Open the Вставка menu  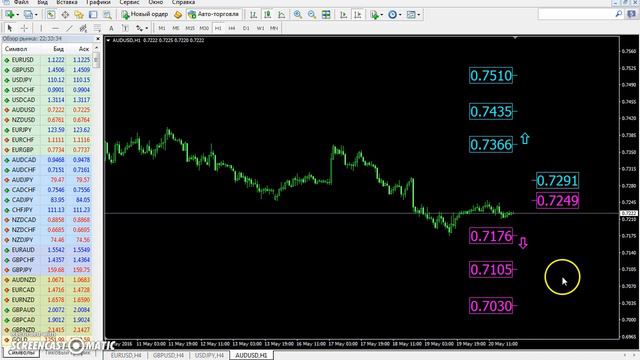[x=67, y=2]
